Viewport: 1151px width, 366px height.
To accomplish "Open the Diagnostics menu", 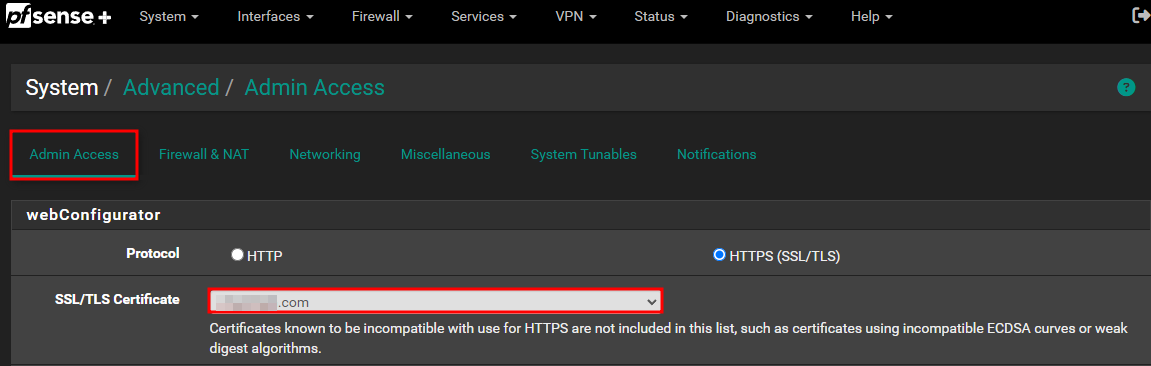I will click(x=769, y=16).
